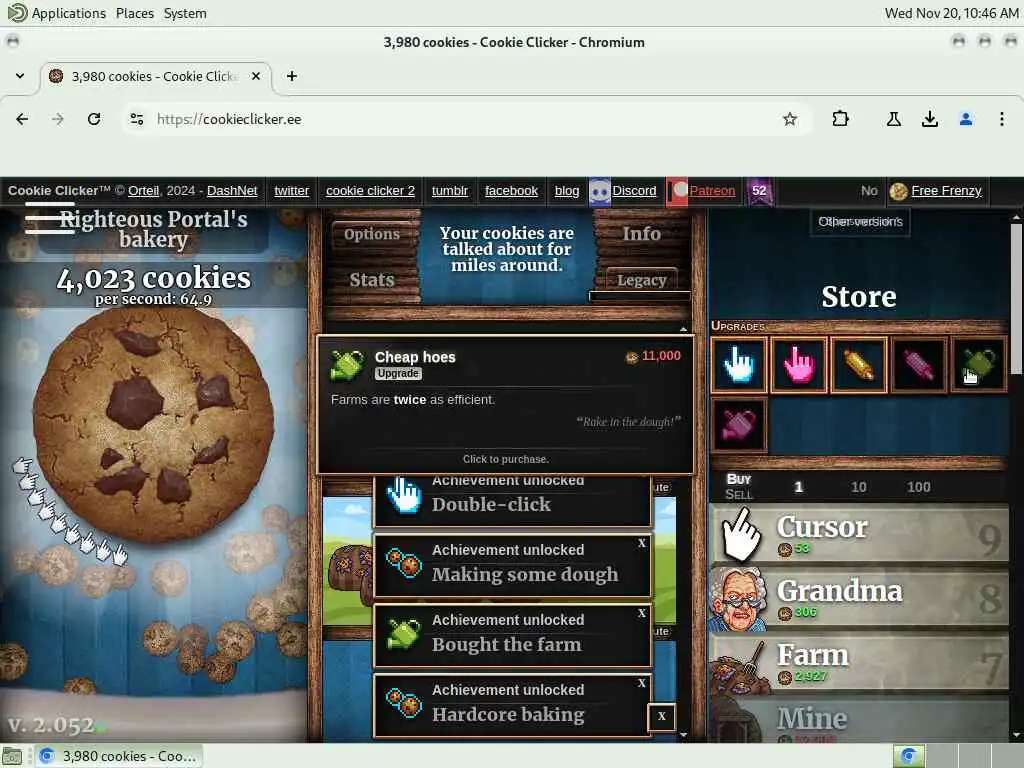Open the browser downloads icon
Image resolution: width=1024 pixels, height=768 pixels.
tap(930, 119)
